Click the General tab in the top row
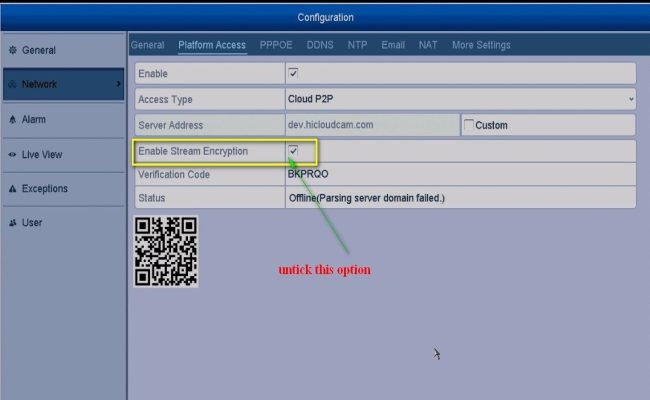This screenshot has height=400, width=650. tap(147, 45)
